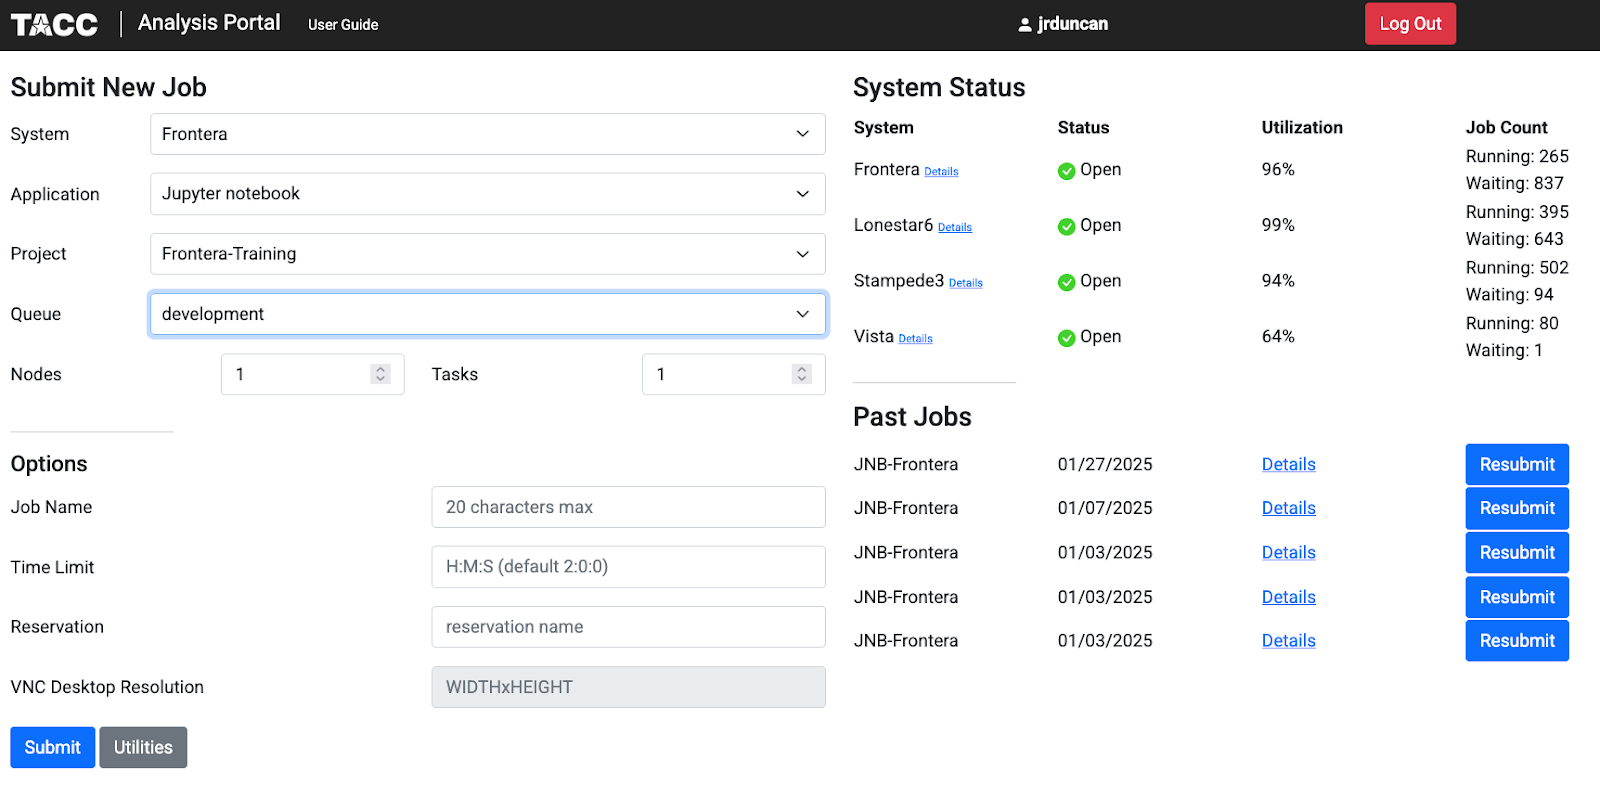Open the Project dropdown showing Frontera-Training
This screenshot has height=785, width=1600.
(x=488, y=254)
